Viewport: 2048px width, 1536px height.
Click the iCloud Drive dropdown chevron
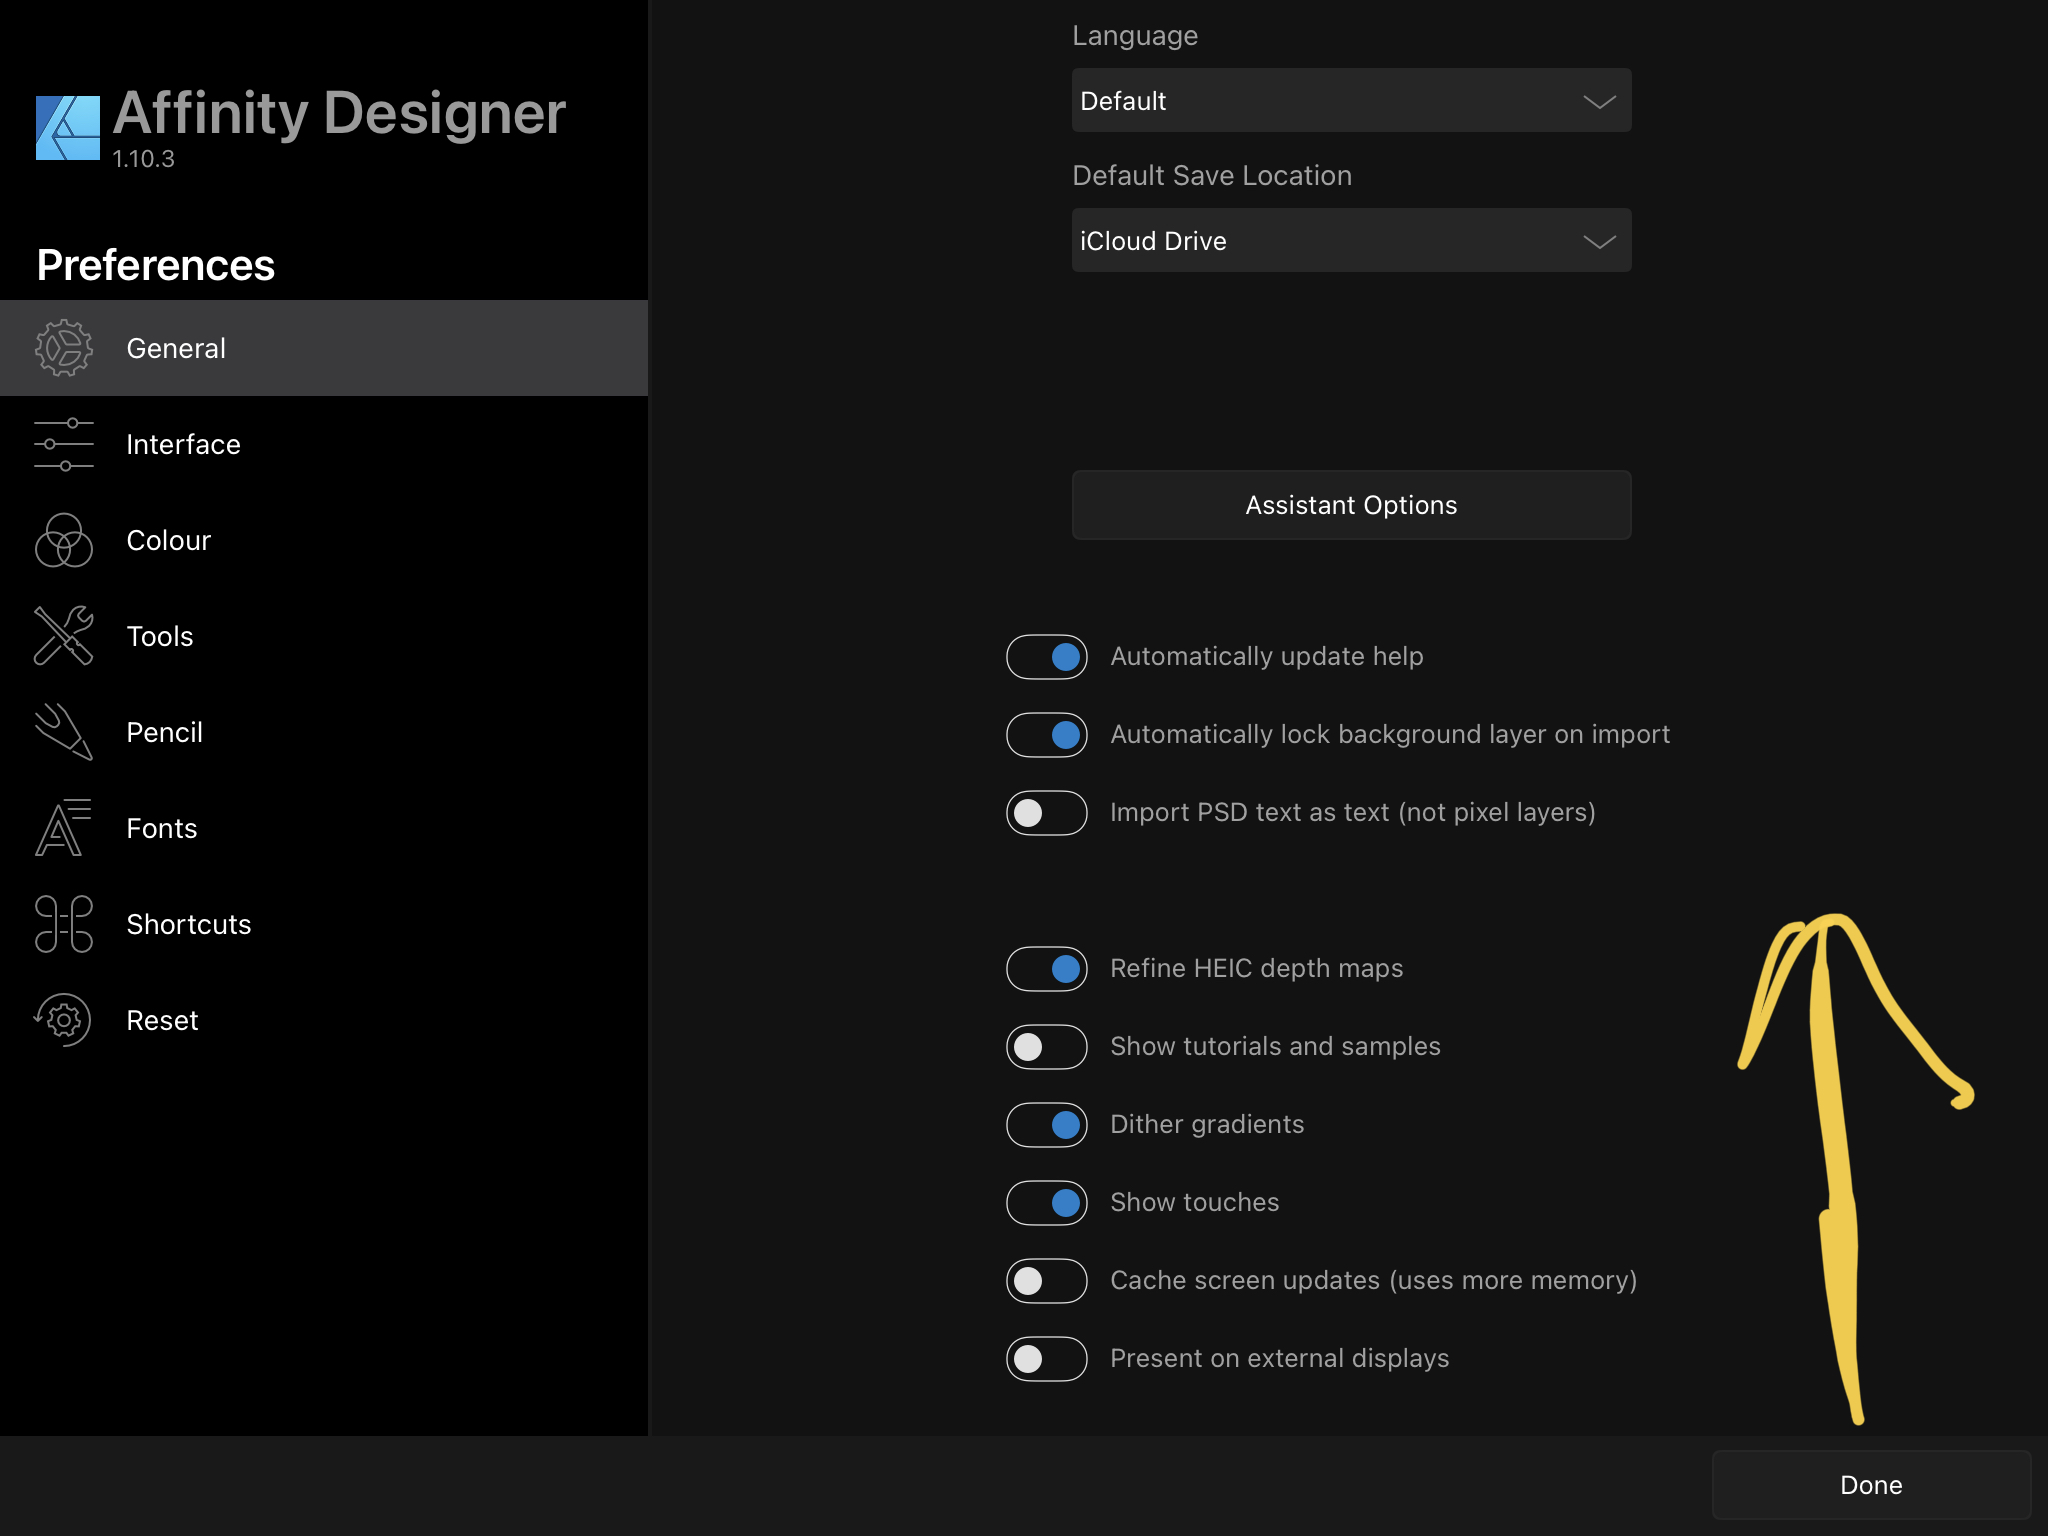[1599, 242]
